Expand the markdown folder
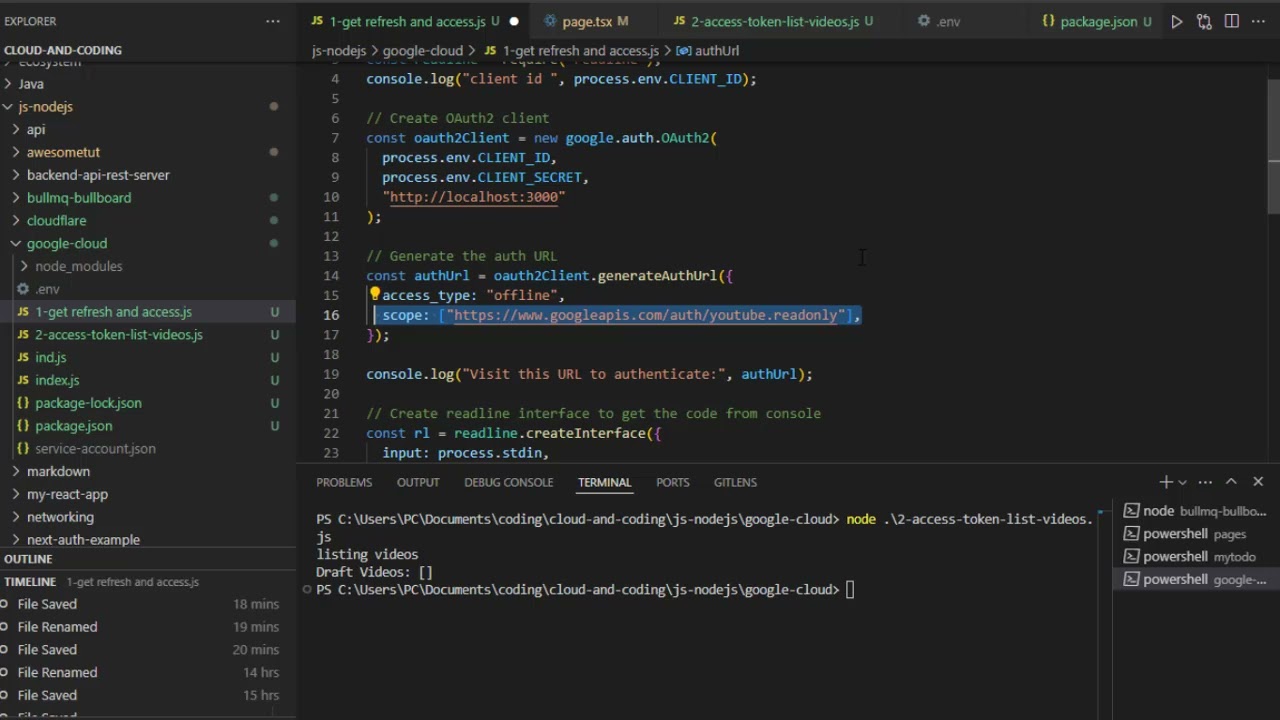The image size is (1280, 720). pos(148,471)
